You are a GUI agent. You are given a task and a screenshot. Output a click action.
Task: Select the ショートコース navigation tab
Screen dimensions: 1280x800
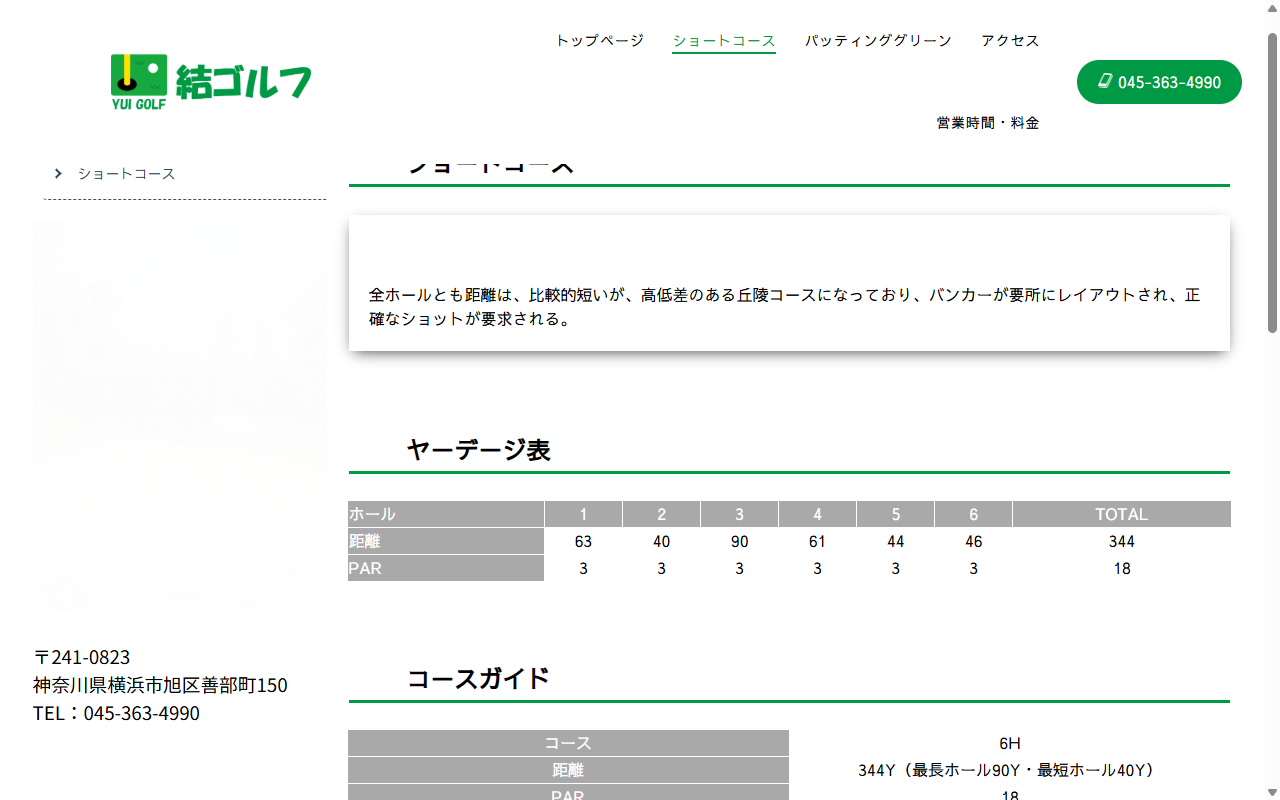point(724,41)
